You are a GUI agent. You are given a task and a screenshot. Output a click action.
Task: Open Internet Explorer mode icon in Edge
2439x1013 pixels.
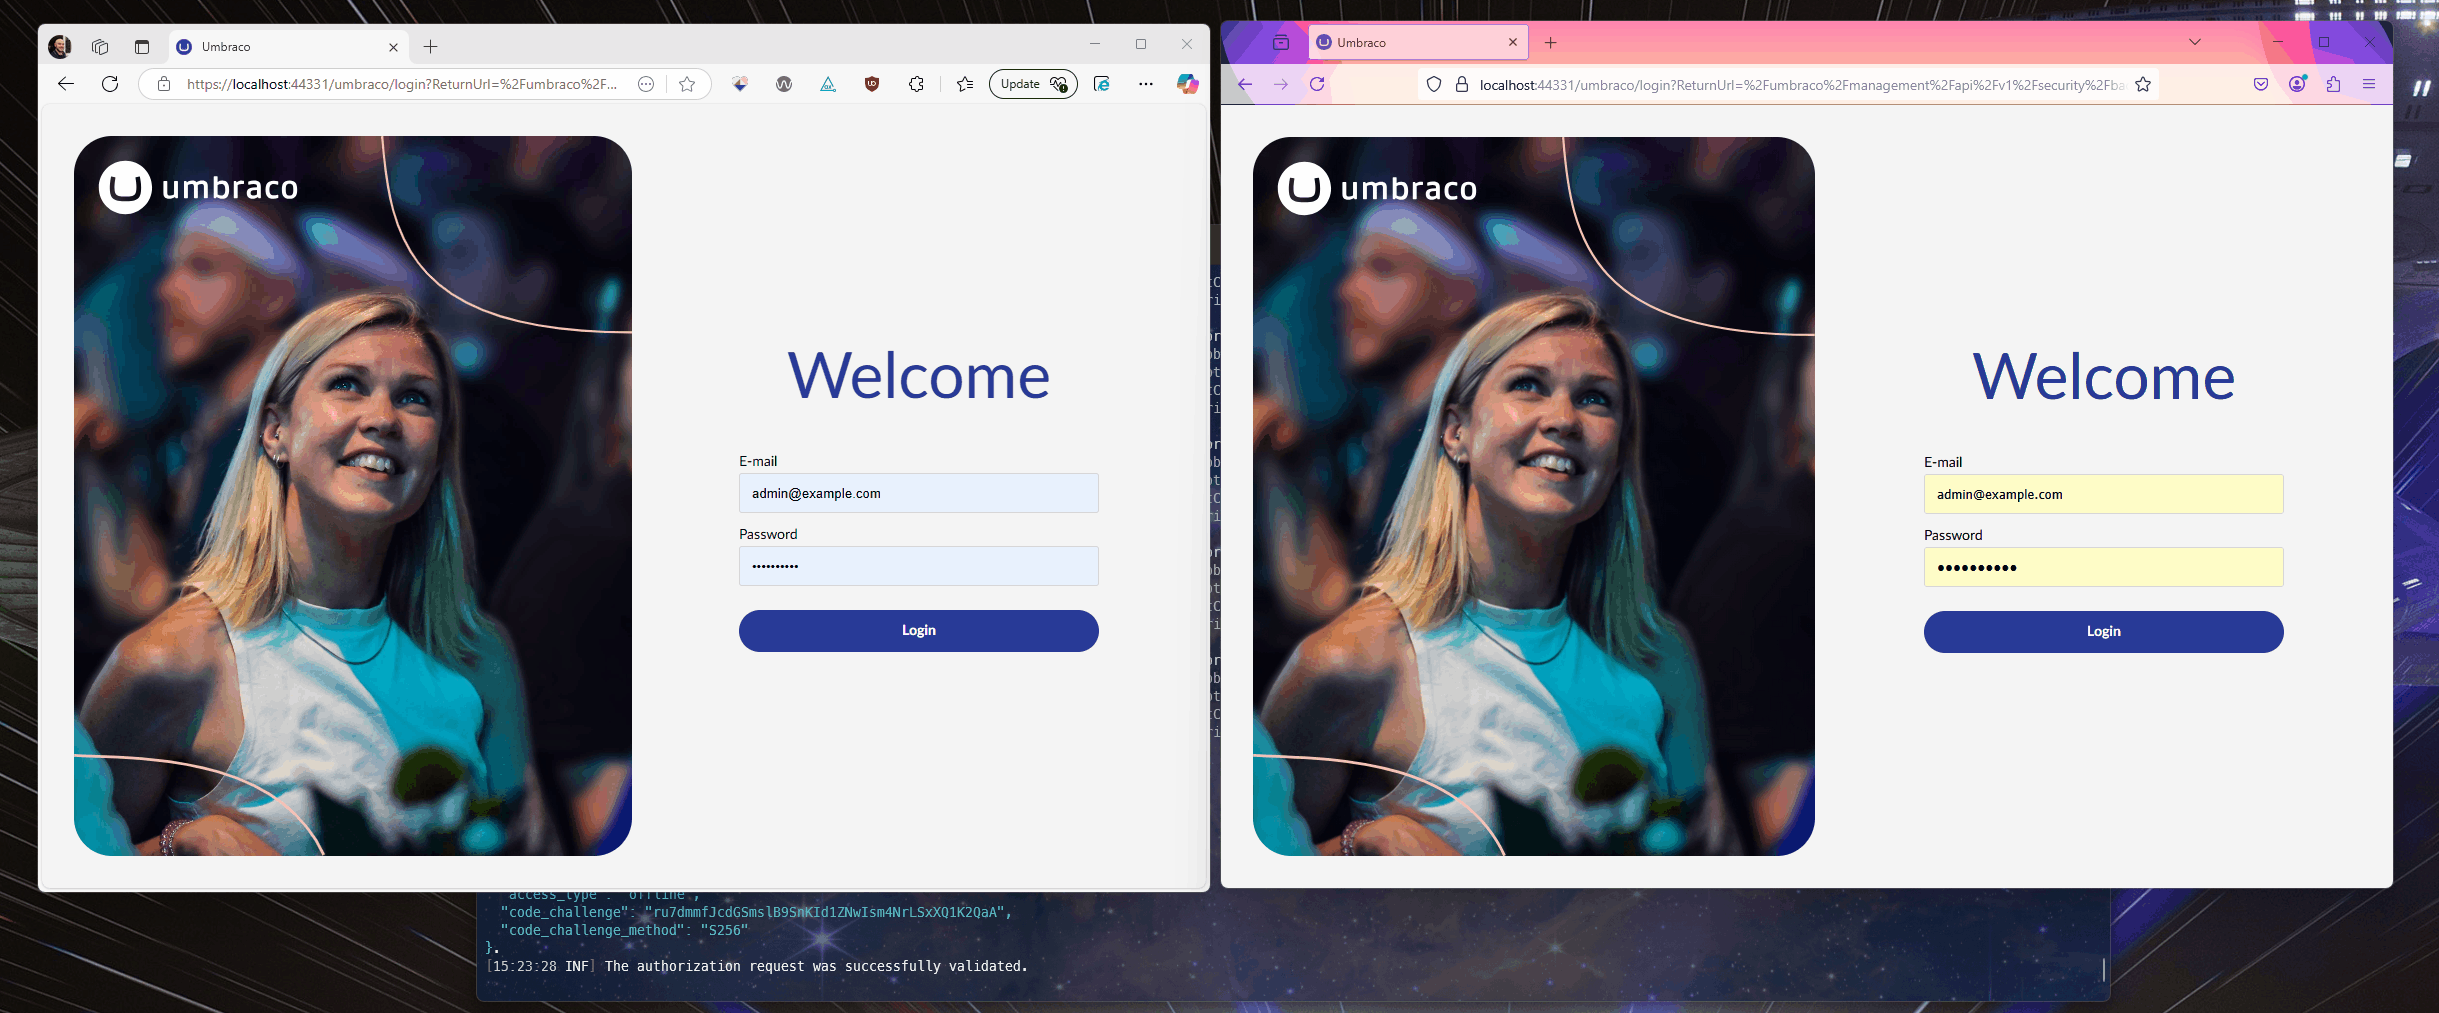coord(1102,84)
